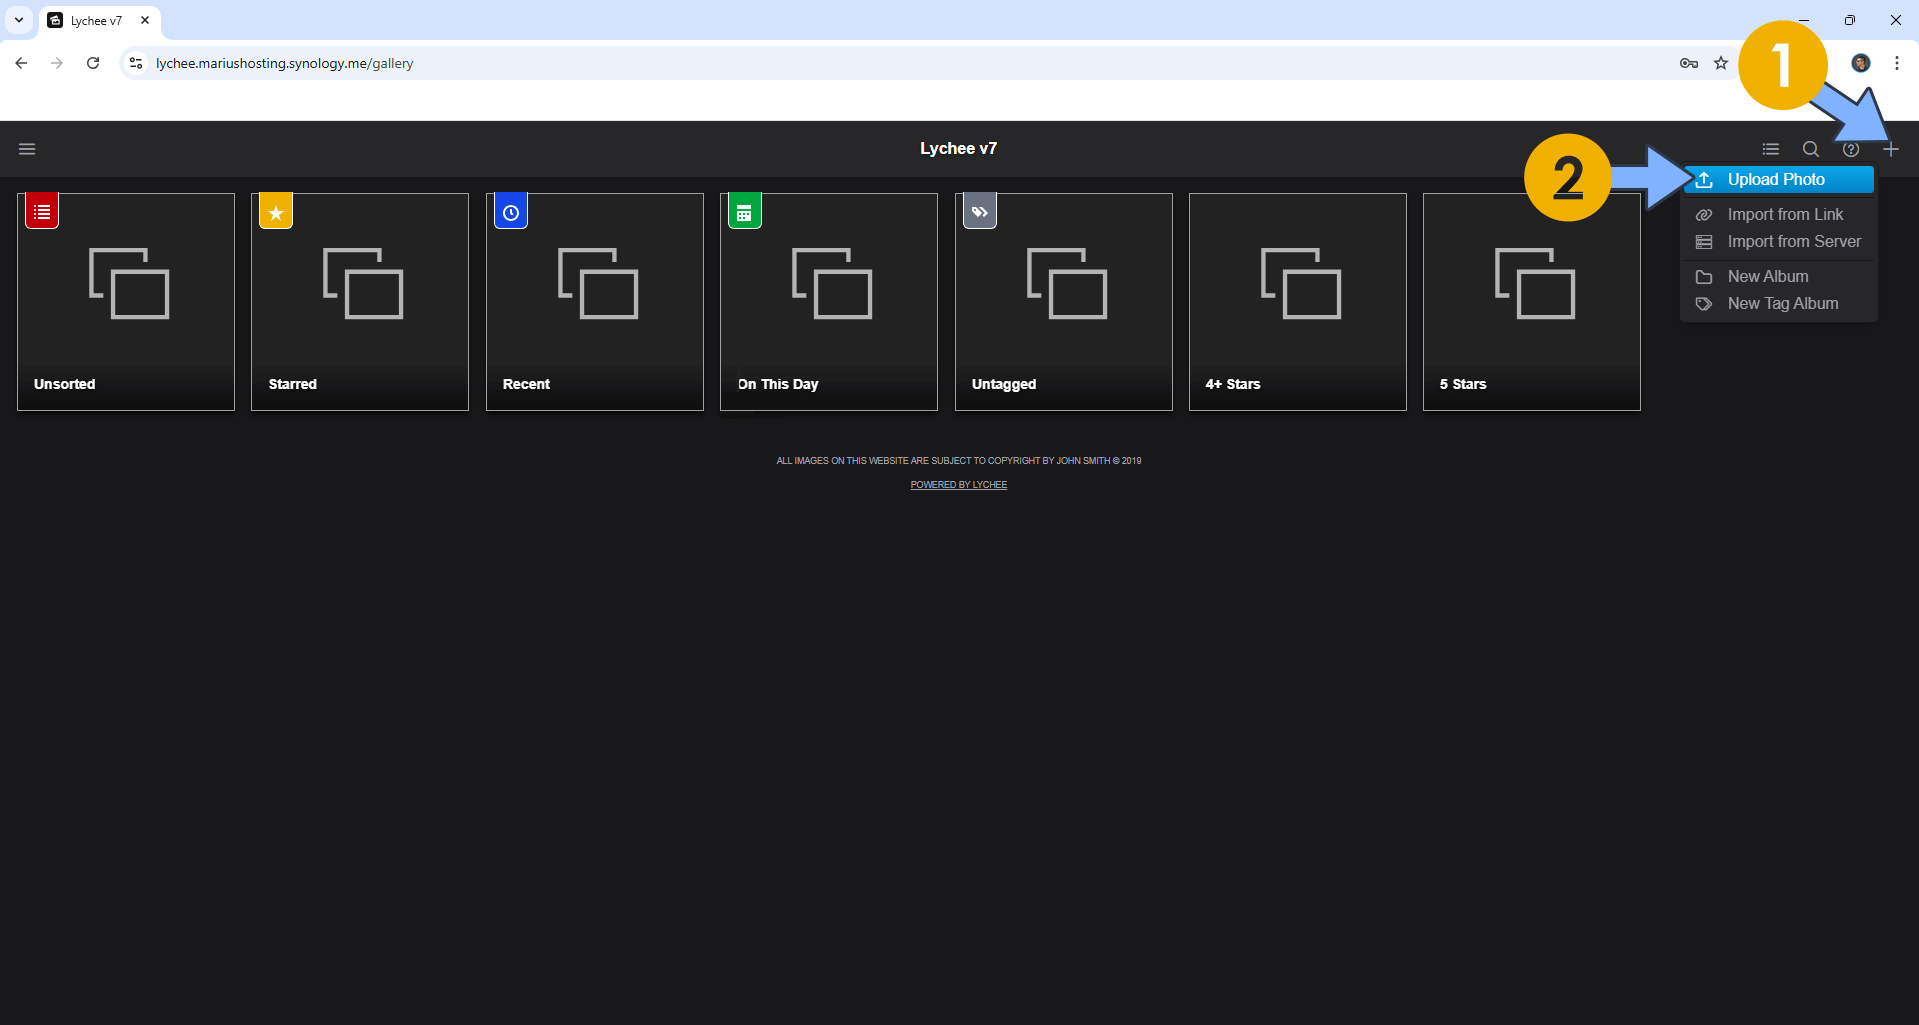1919x1025 pixels.
Task: Click the tag badge on Untagged album
Action: [979, 210]
